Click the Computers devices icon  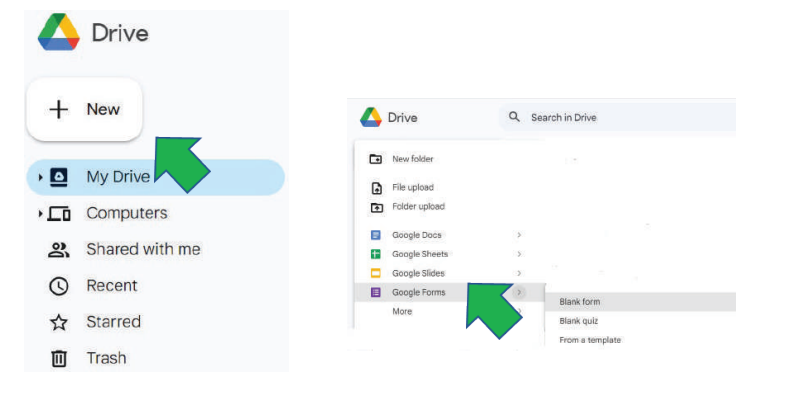pyautogui.click(x=59, y=214)
